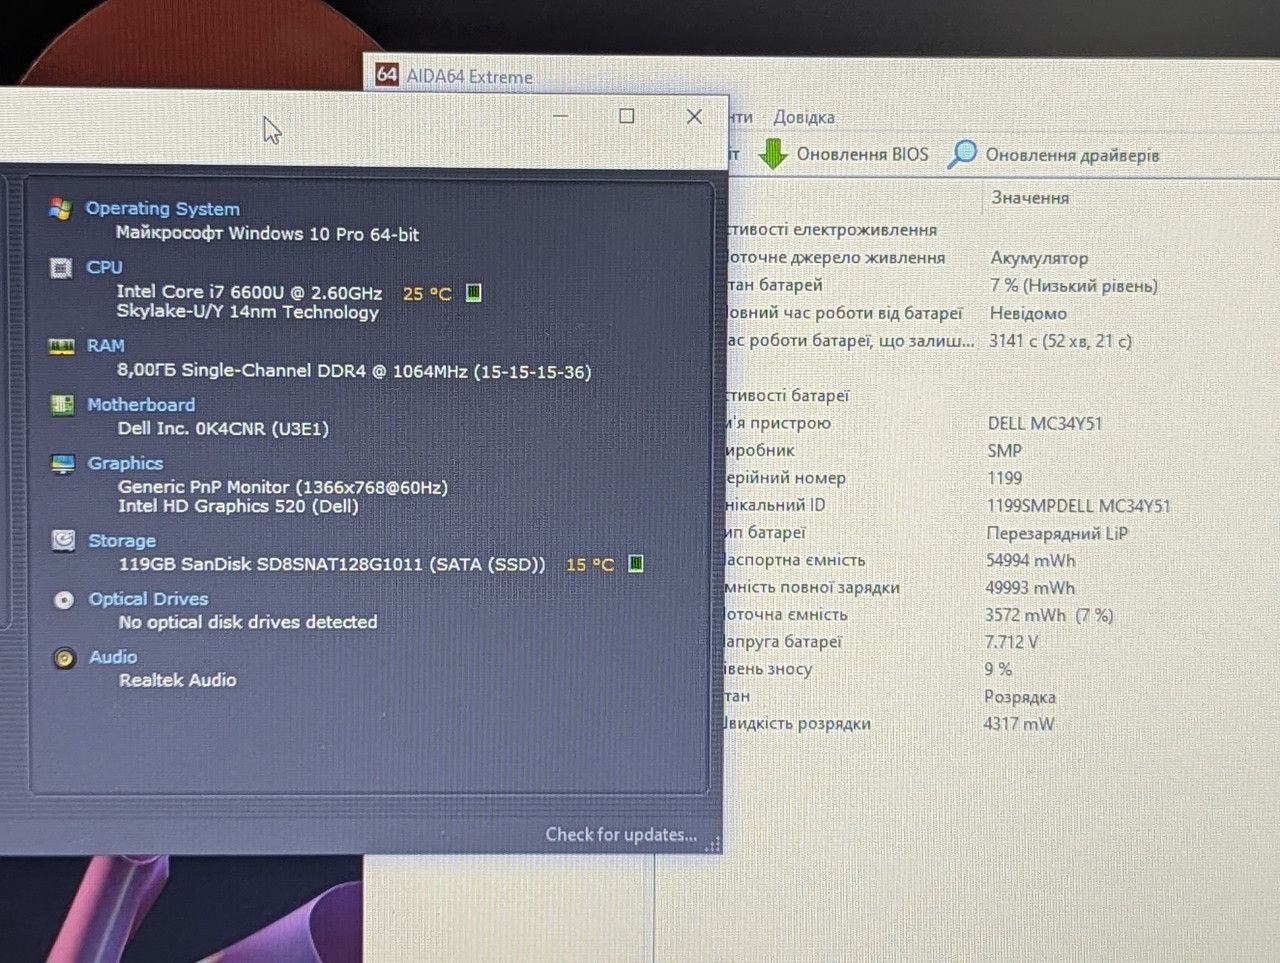
Task: Select the Intel Core i7 6600U text
Action: click(x=249, y=292)
